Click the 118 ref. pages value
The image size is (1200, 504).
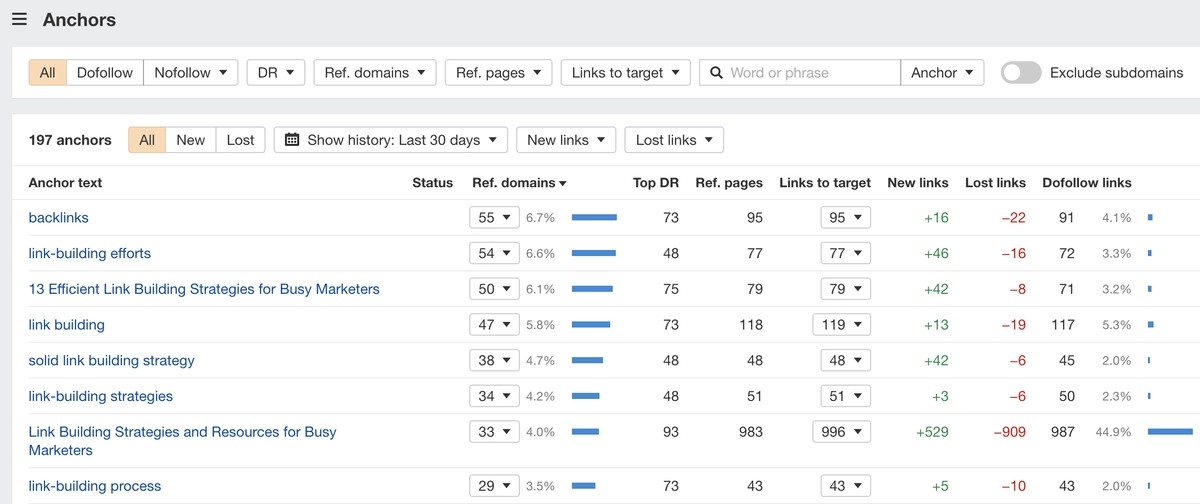tap(749, 325)
